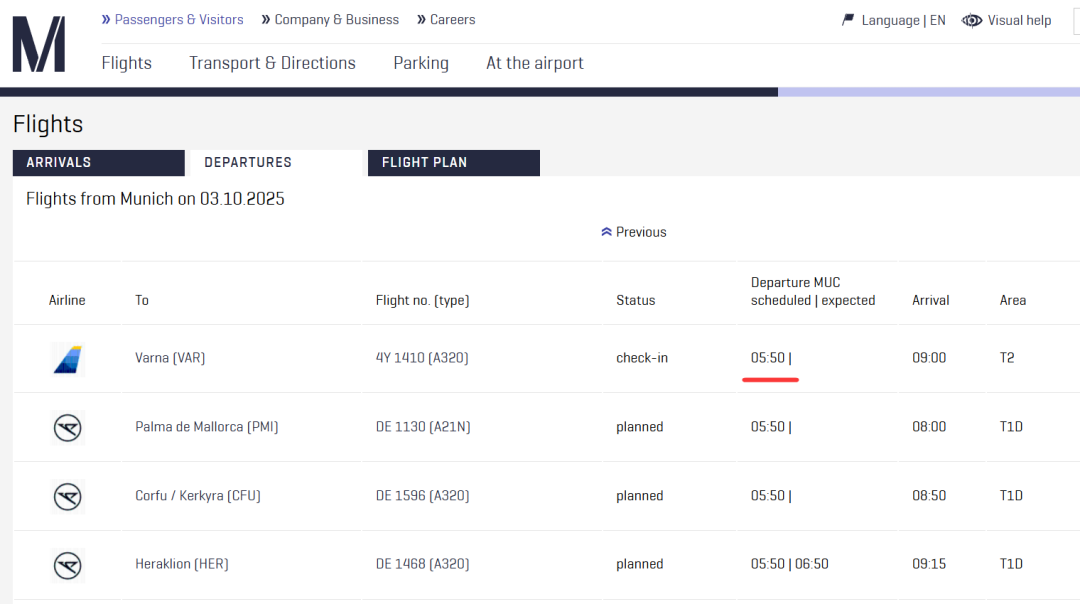Open the Careers link

pos(452,20)
